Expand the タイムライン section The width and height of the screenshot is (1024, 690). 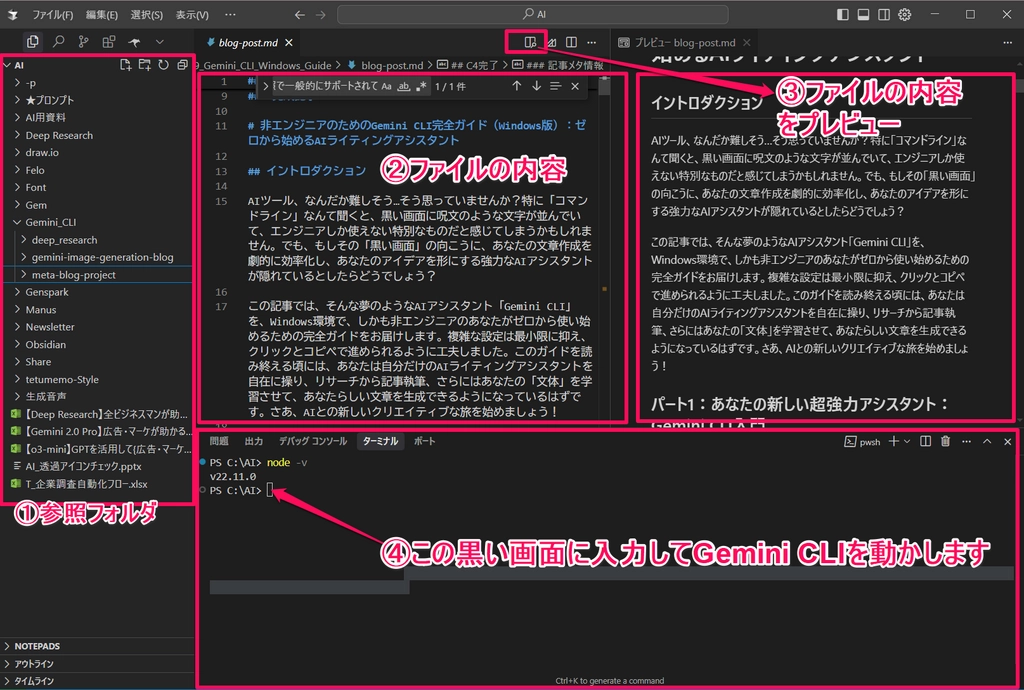pyautogui.click(x=98, y=681)
